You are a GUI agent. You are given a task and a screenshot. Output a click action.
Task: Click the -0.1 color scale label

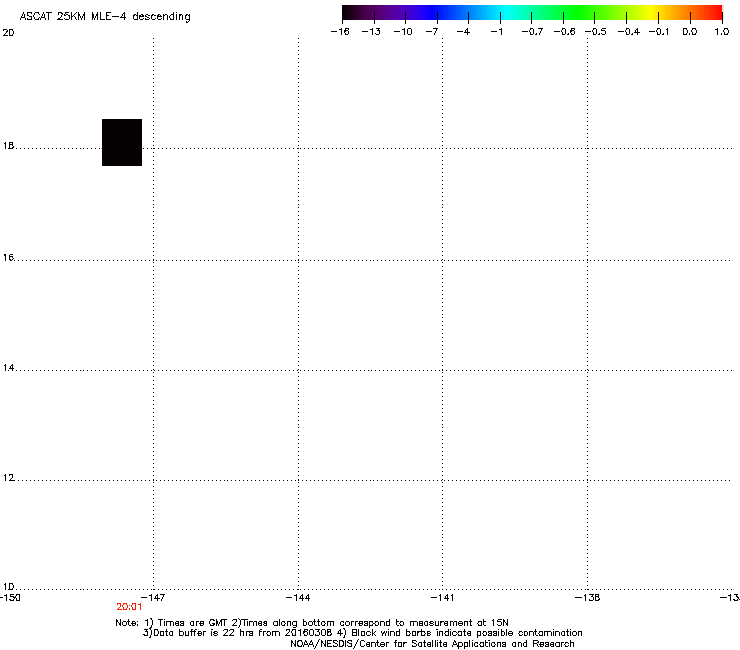point(659,32)
